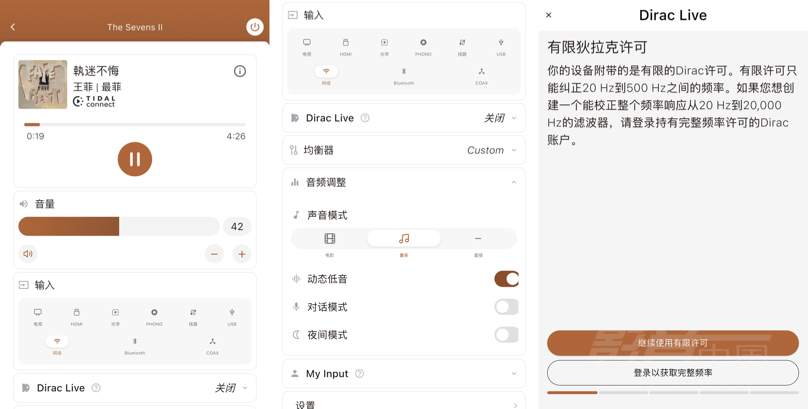
Task: Tap the power icon beside The Sevens II
Action: pyautogui.click(x=255, y=27)
